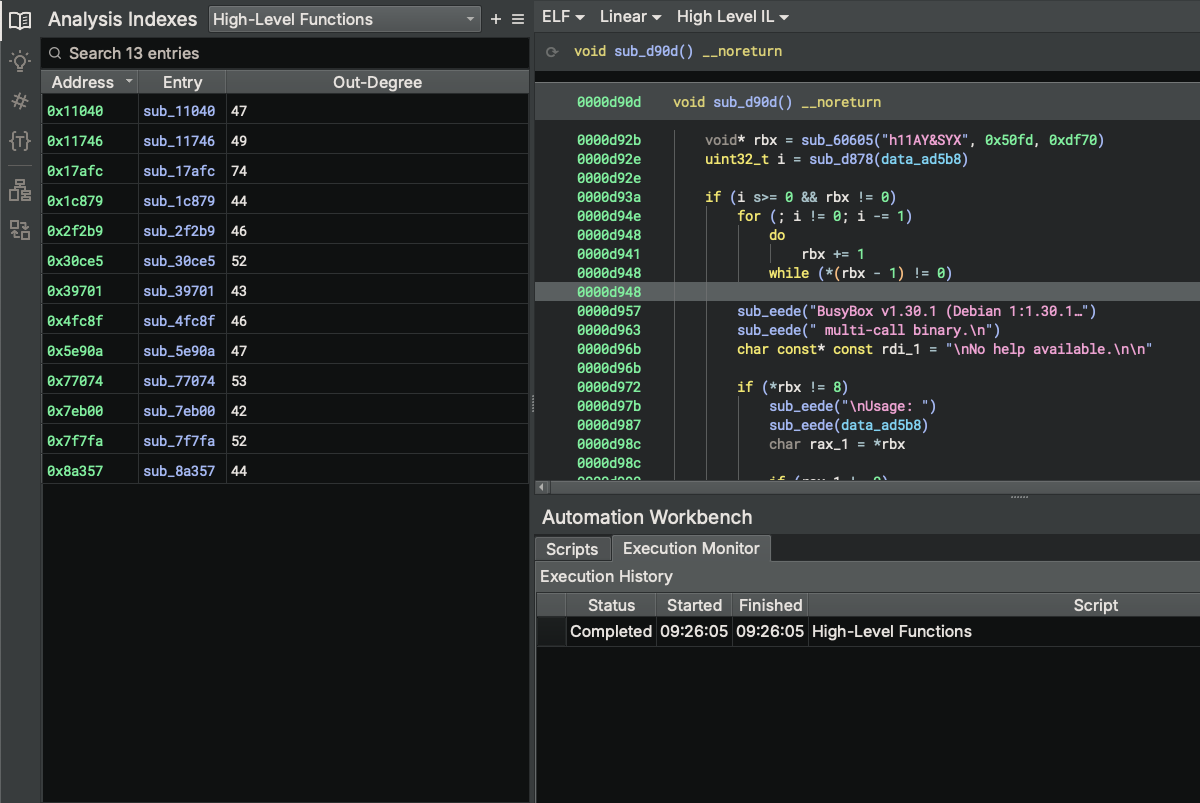Change IL level via High Level IL dropdown
Viewport: 1200px width, 803px height.
click(732, 16)
